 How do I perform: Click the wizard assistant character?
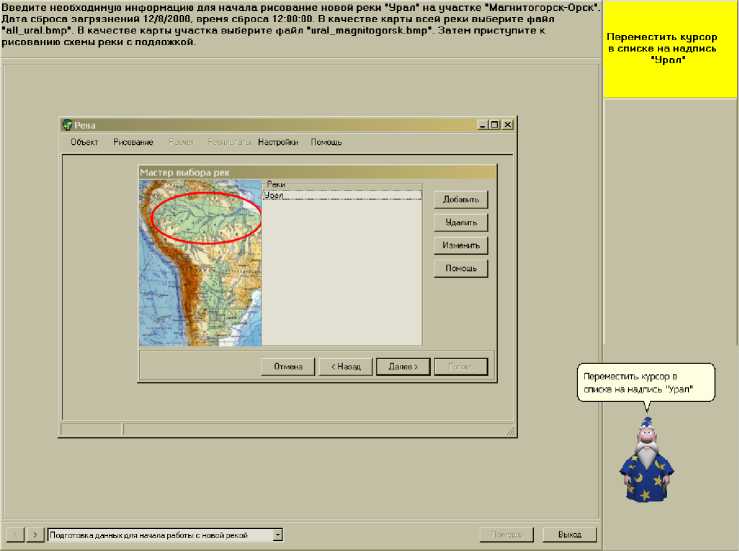pyautogui.click(x=646, y=459)
